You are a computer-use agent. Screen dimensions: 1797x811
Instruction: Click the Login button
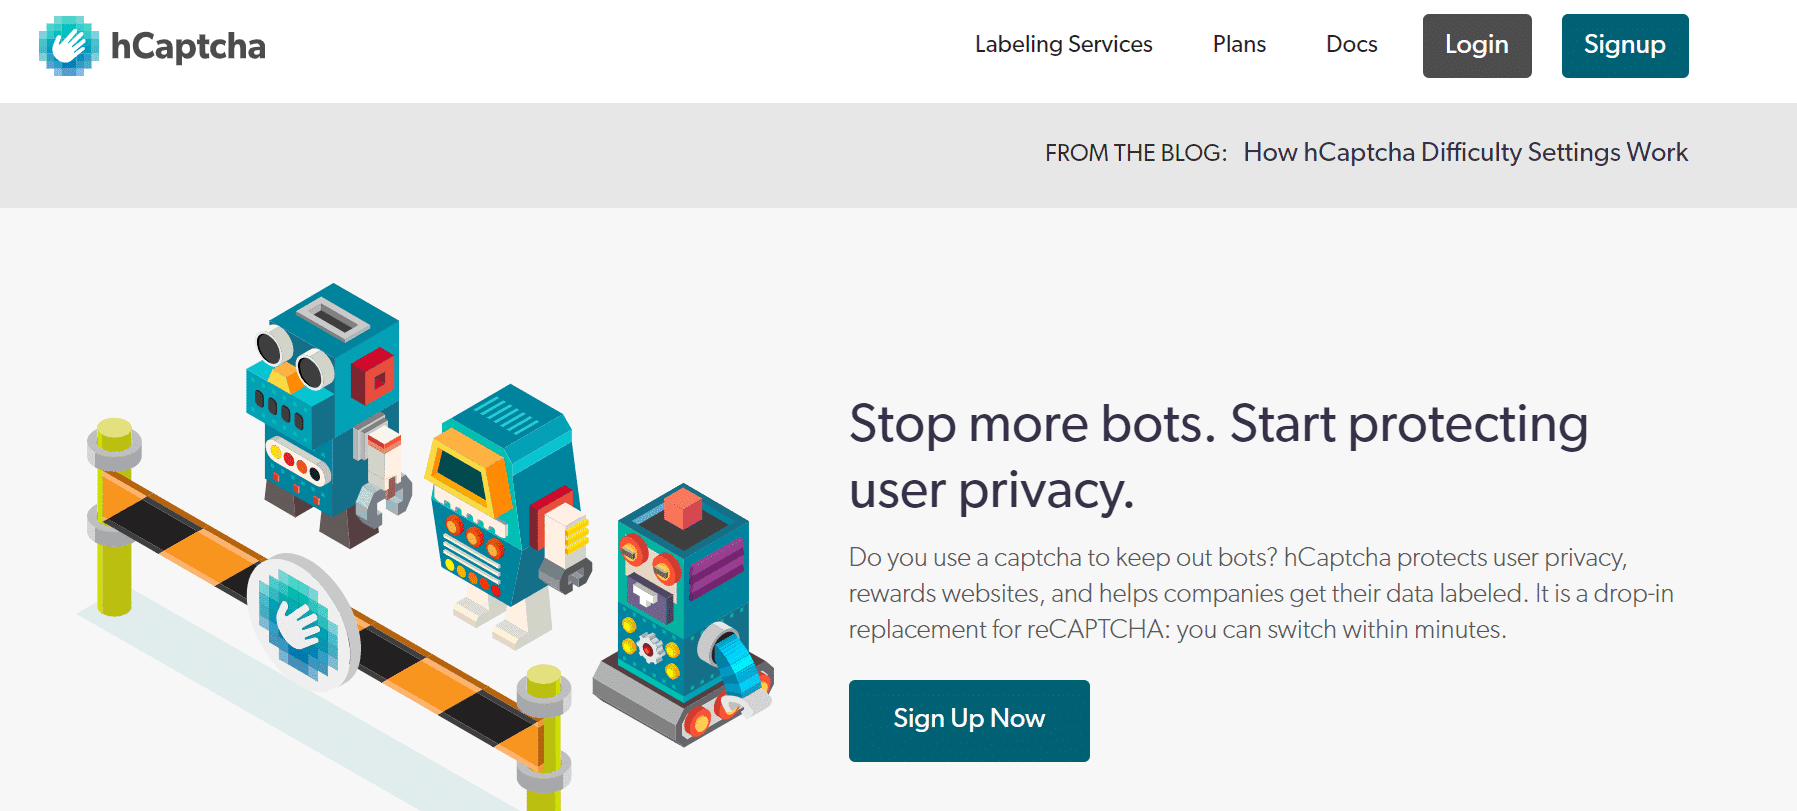(x=1476, y=45)
